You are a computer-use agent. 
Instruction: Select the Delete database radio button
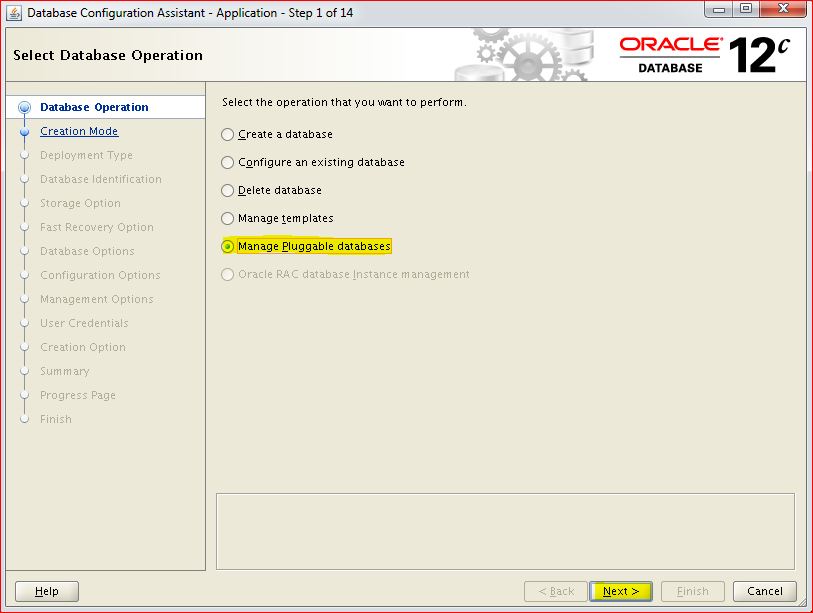pyautogui.click(x=228, y=190)
